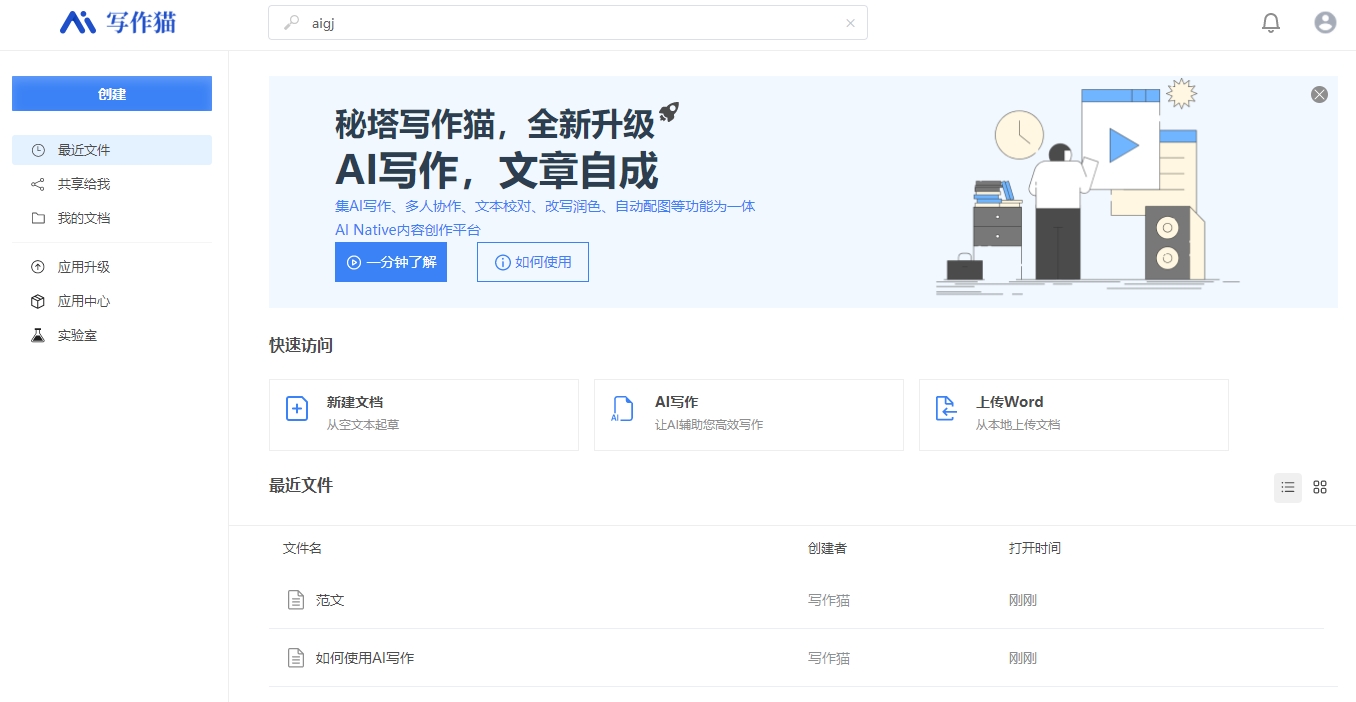Click creator 写作猫 in 范文 row
Screen dimensions: 1356x702
[829, 600]
